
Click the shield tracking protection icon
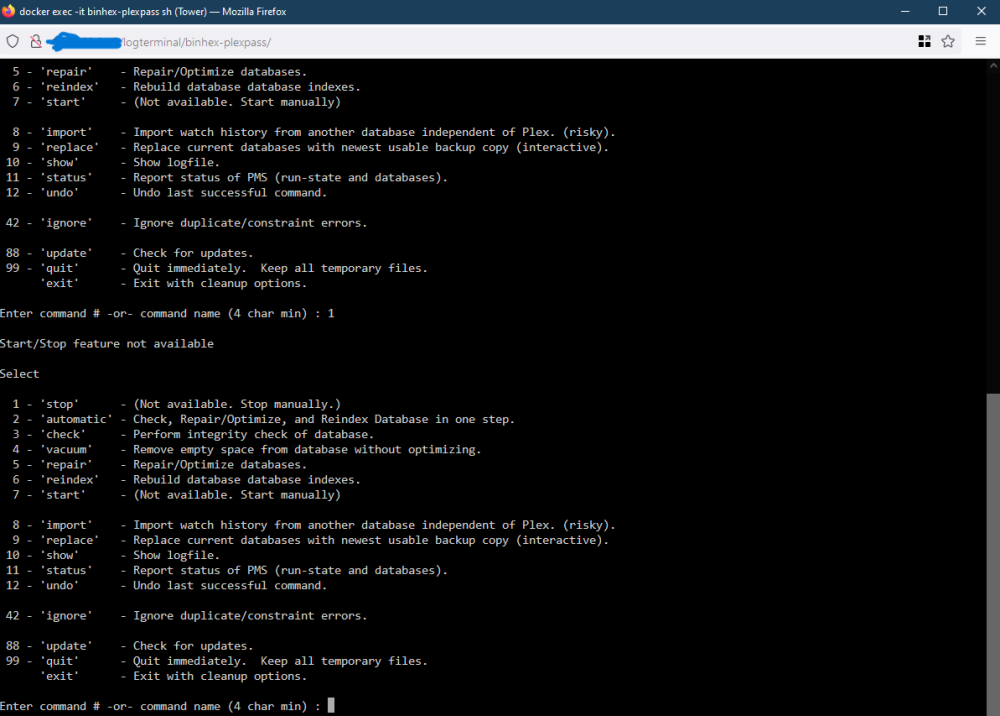coord(13,41)
